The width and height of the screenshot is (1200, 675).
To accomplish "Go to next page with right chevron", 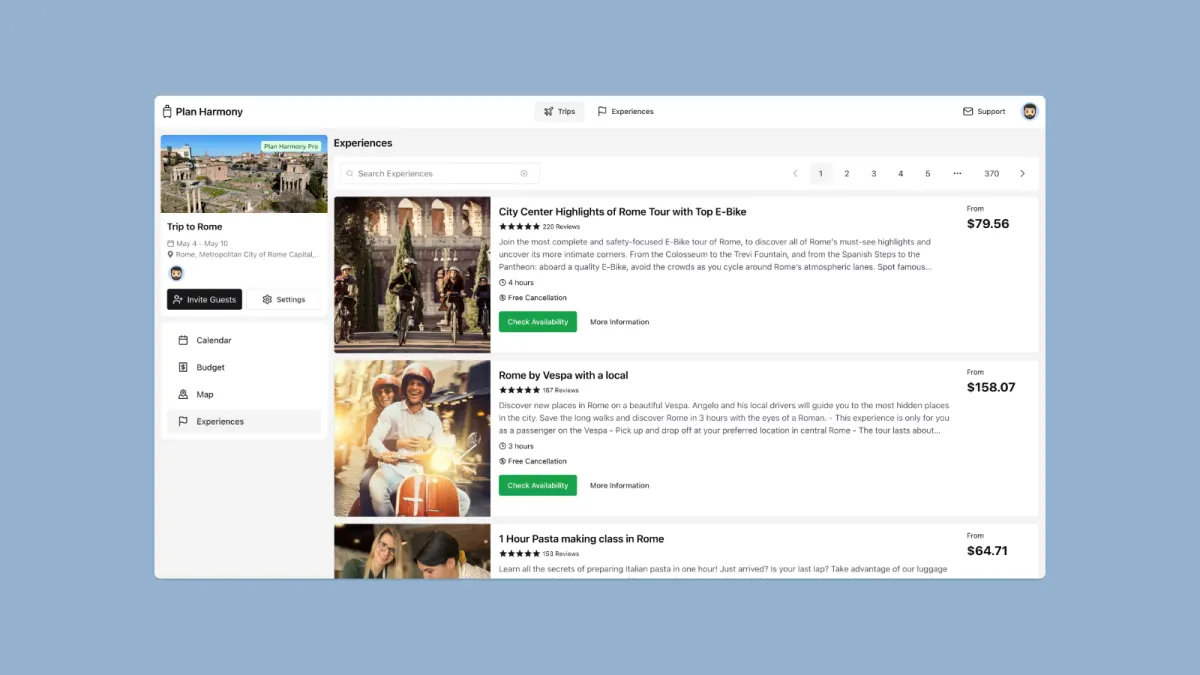I will (x=1022, y=173).
